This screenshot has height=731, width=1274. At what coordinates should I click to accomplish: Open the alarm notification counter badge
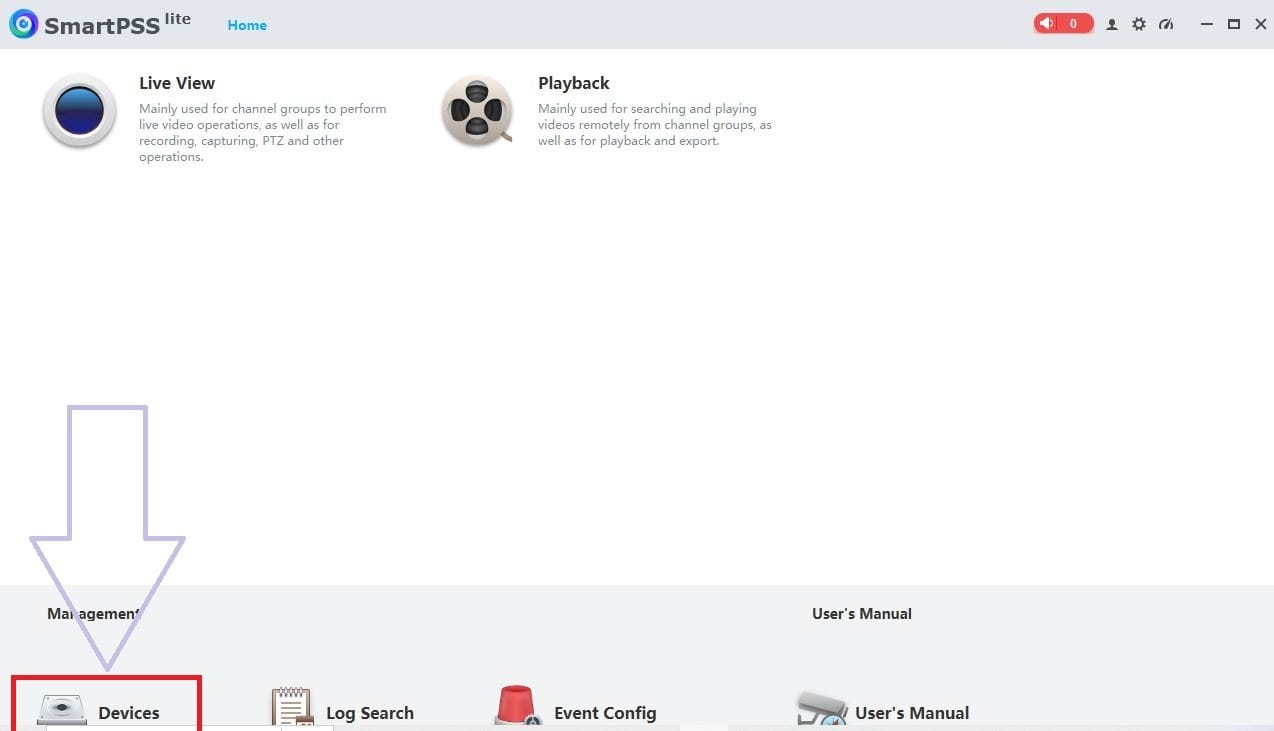pos(1071,22)
